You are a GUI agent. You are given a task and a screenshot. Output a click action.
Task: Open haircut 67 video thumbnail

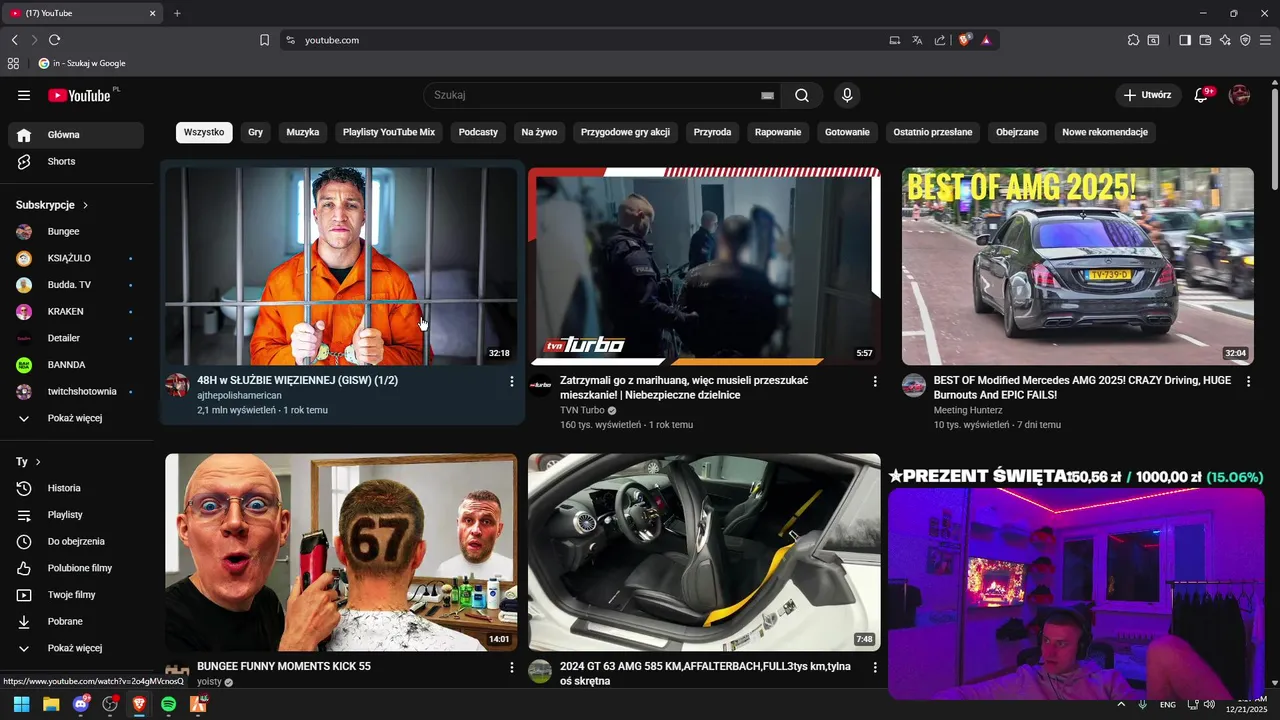point(341,552)
